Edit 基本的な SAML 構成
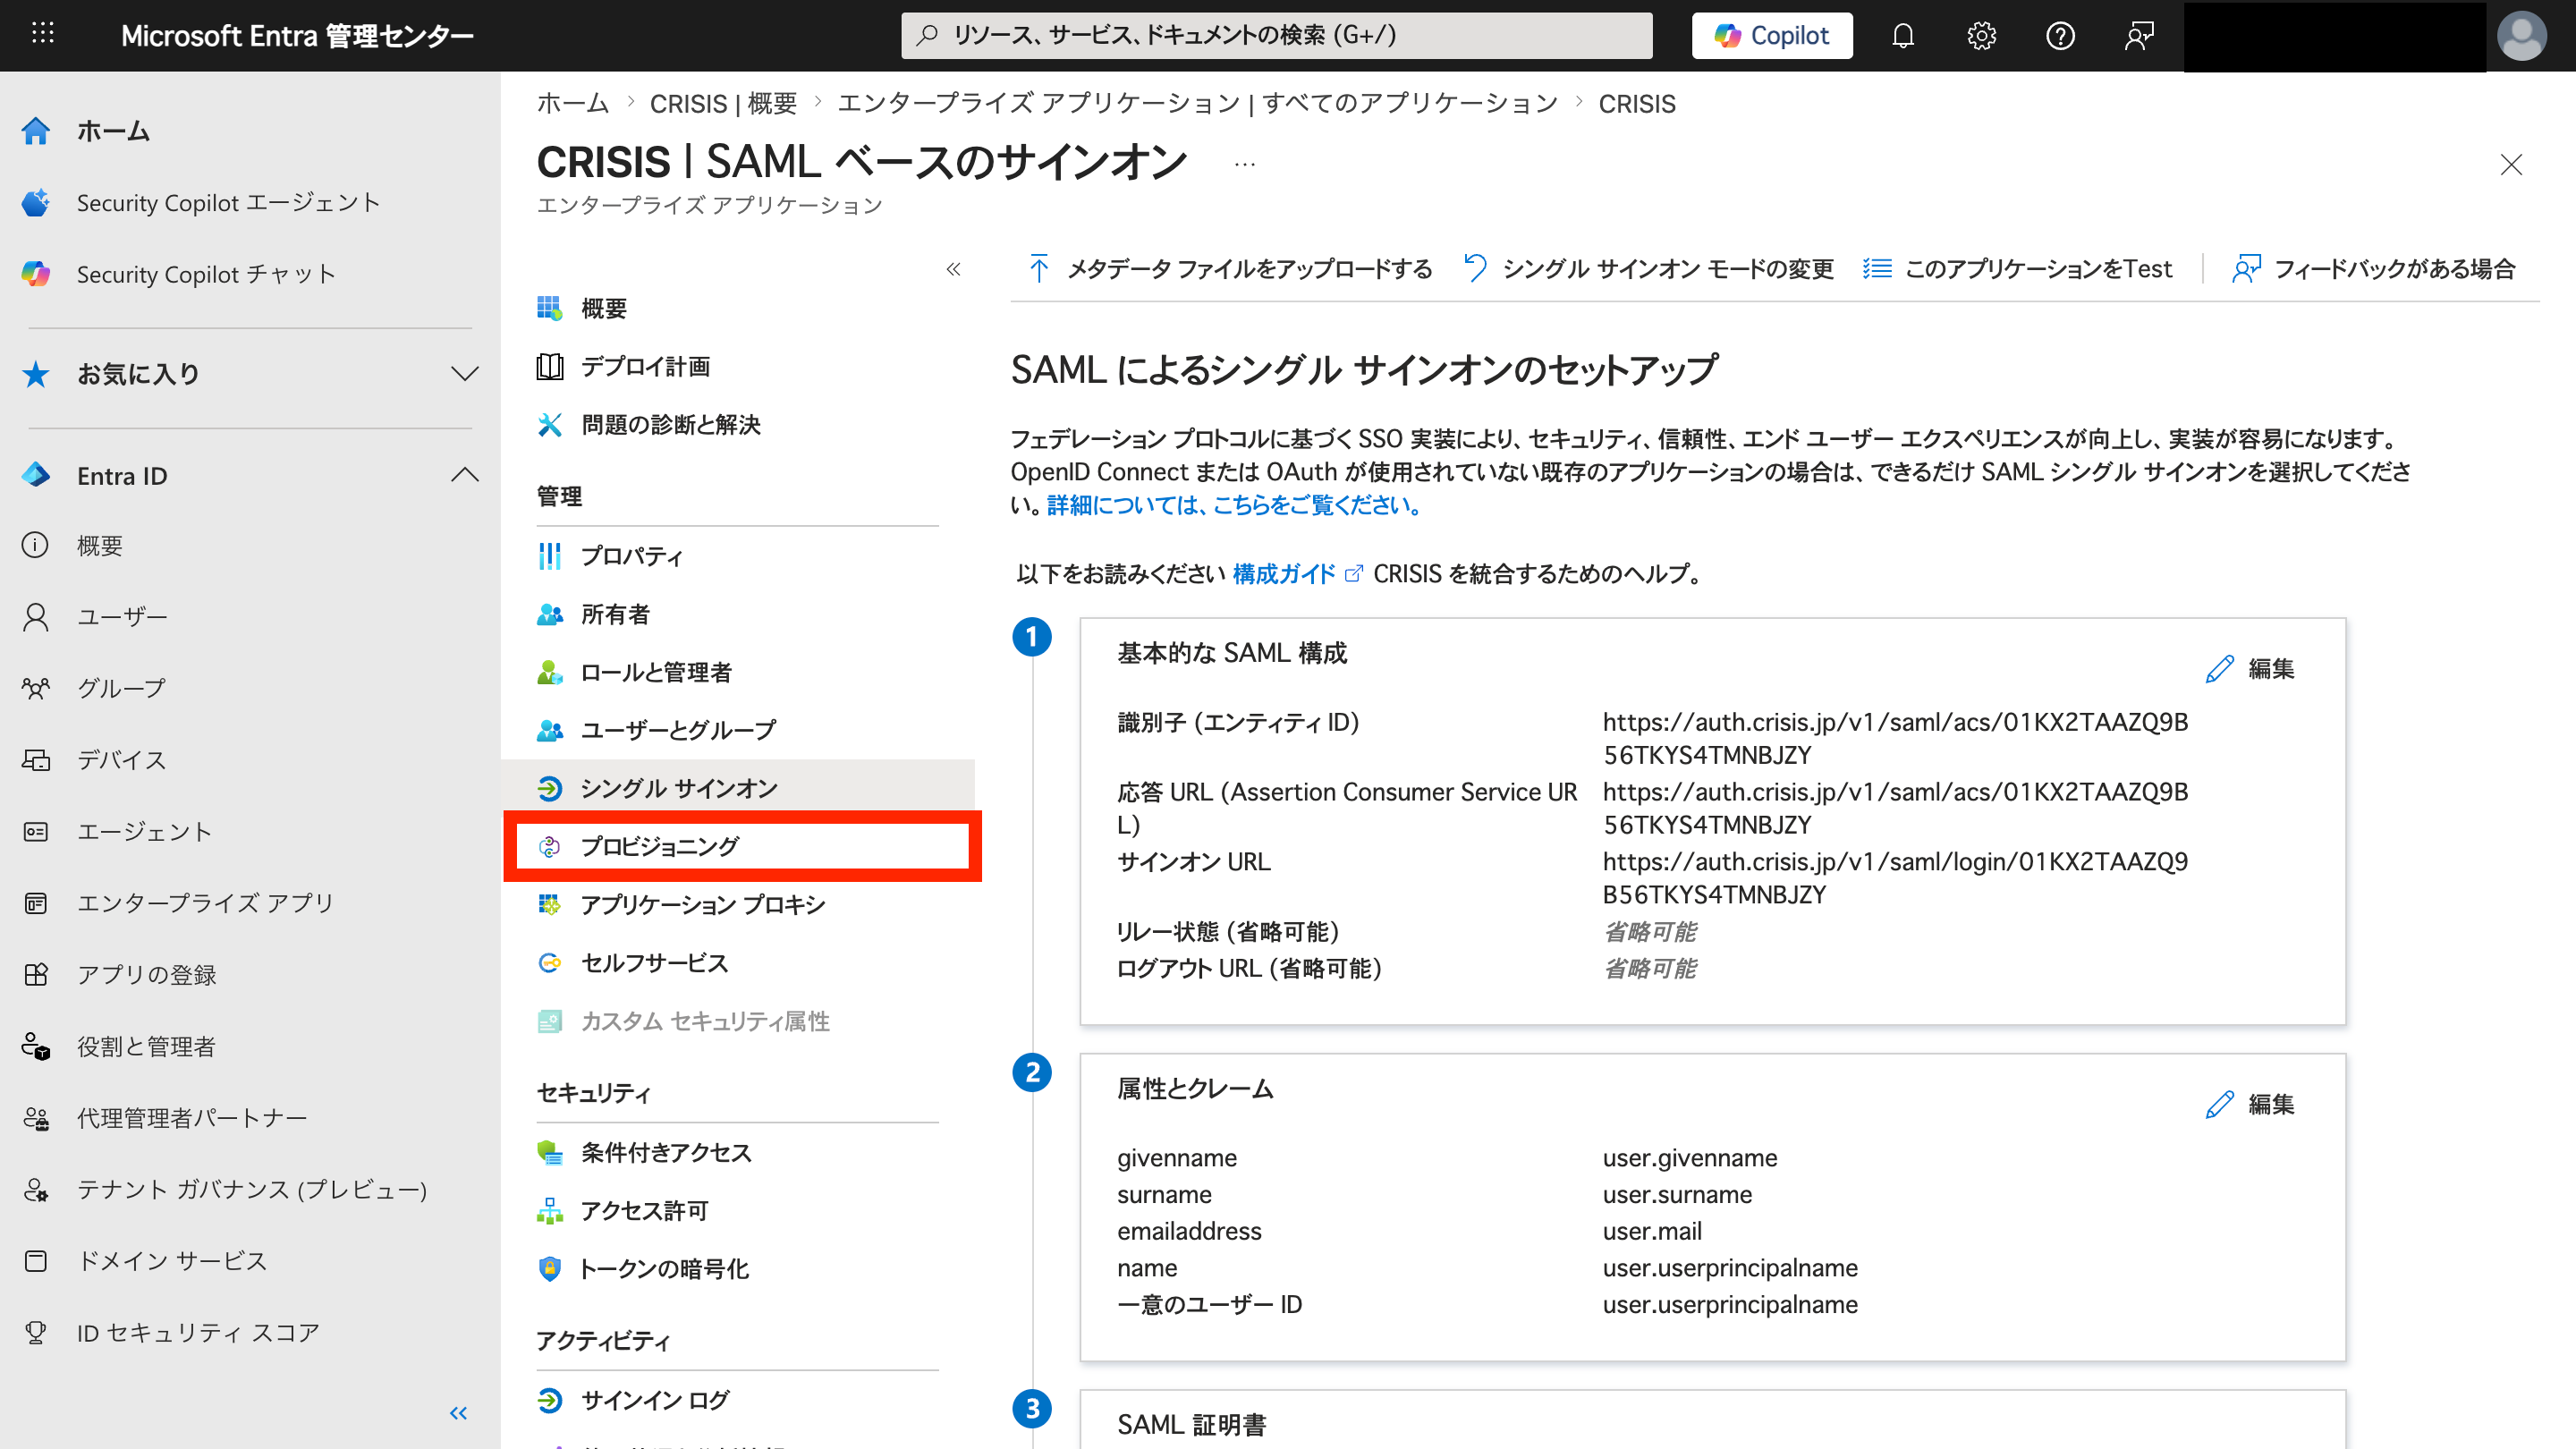Viewport: 2576px width, 1449px height. click(2250, 669)
